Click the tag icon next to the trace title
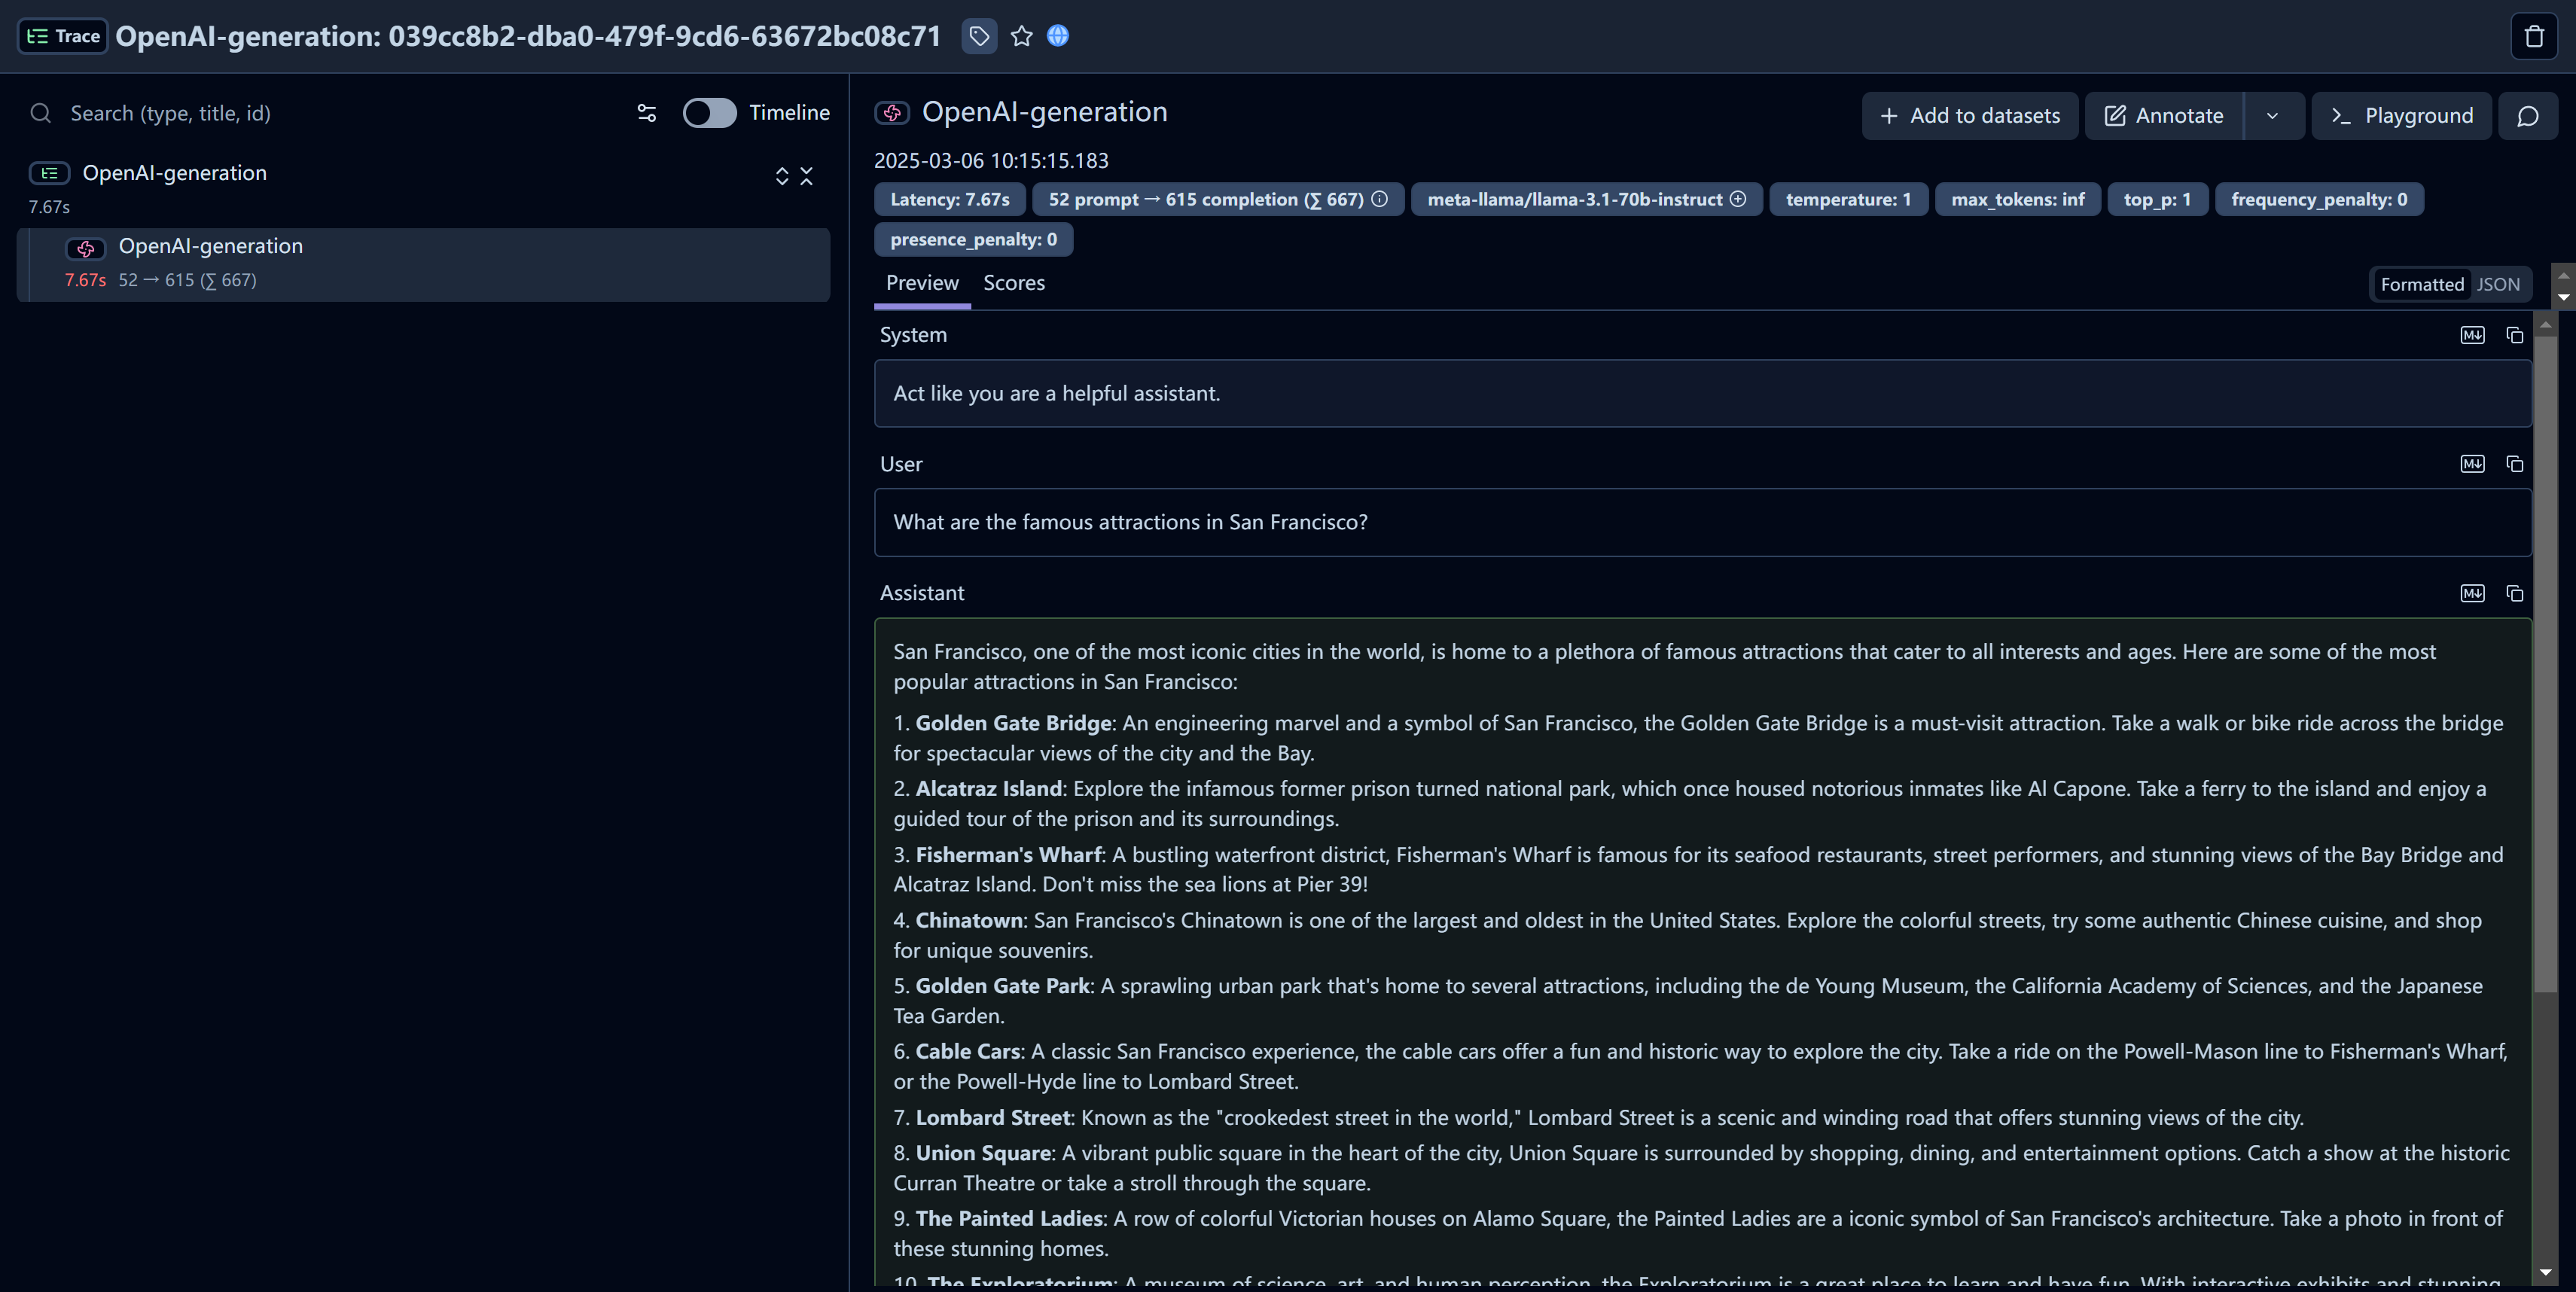 pos(979,36)
